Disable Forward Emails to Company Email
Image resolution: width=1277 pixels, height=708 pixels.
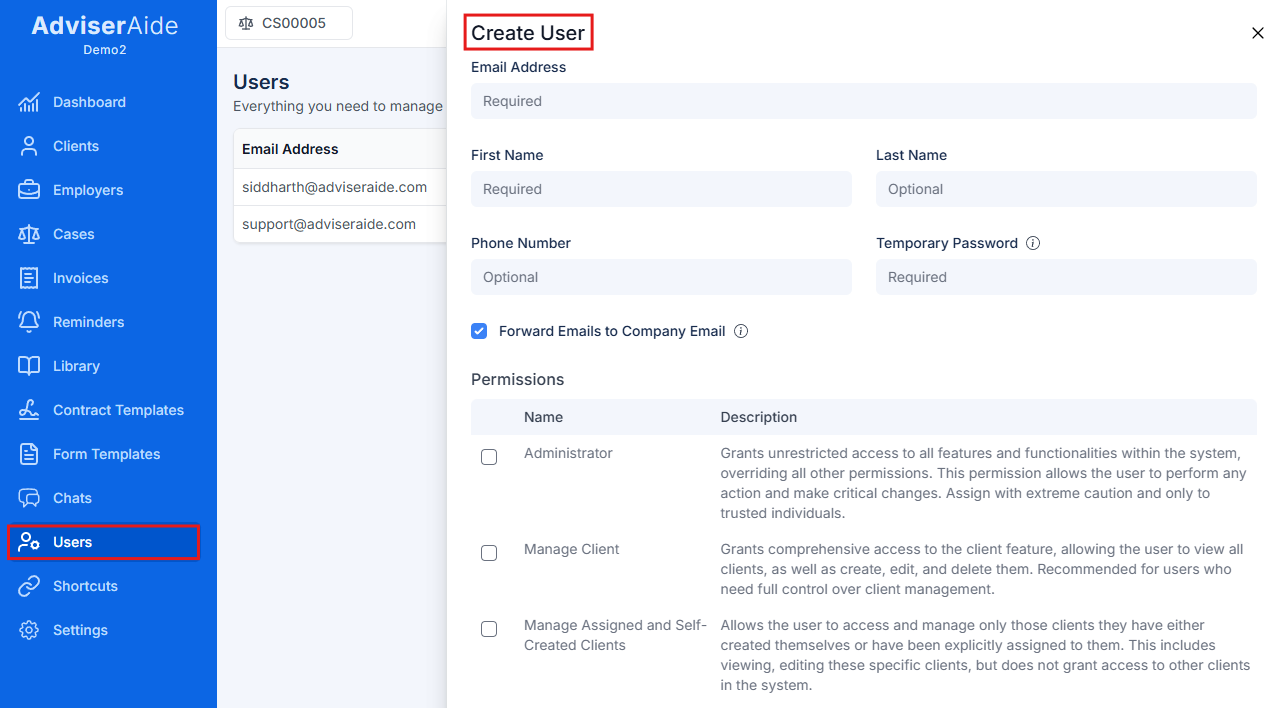pos(479,330)
